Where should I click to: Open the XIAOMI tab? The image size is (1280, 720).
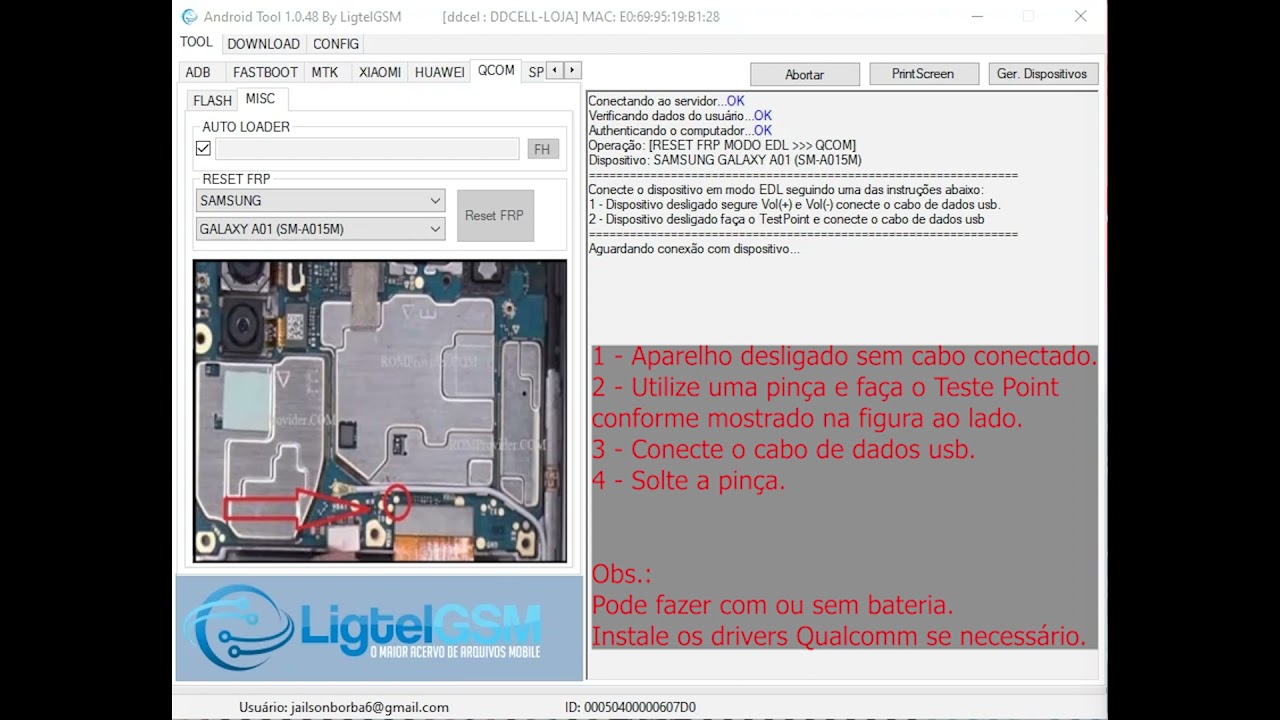point(380,72)
